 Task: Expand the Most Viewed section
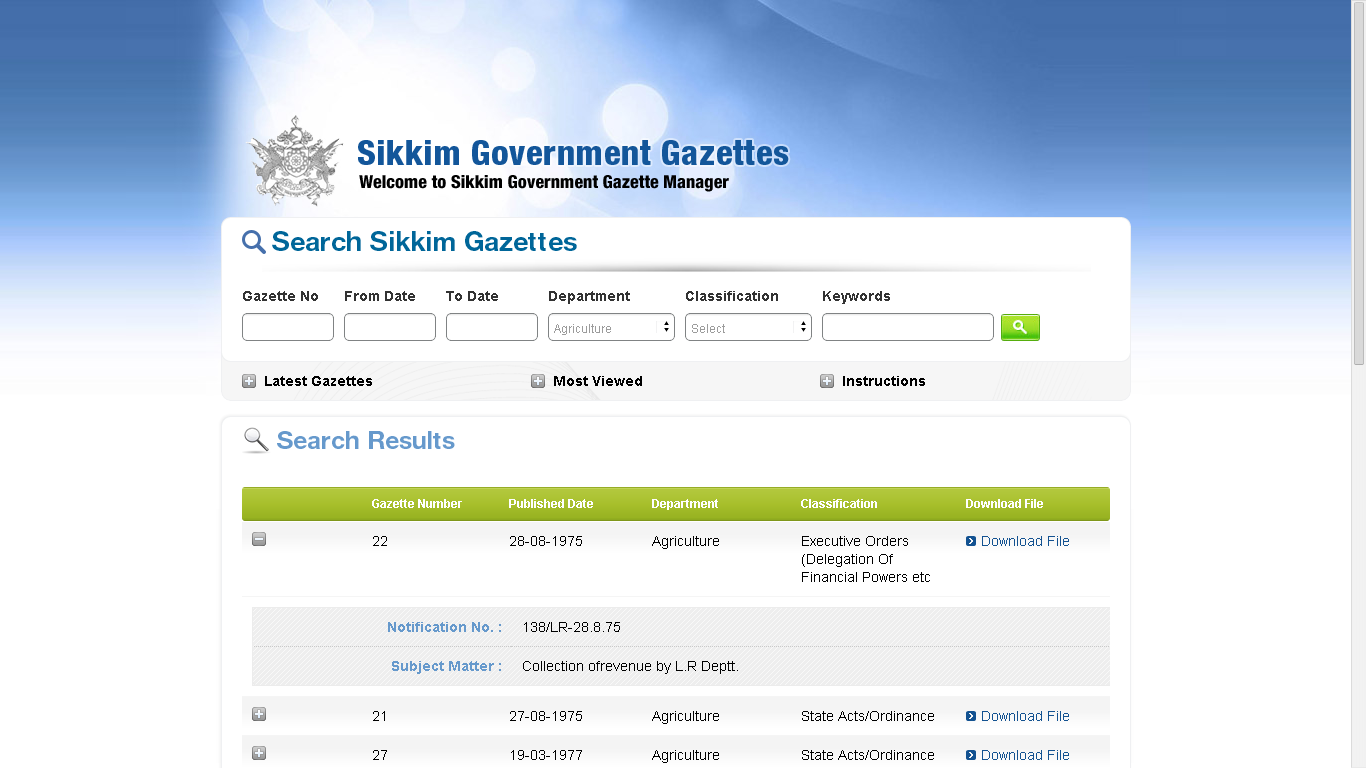(538, 381)
